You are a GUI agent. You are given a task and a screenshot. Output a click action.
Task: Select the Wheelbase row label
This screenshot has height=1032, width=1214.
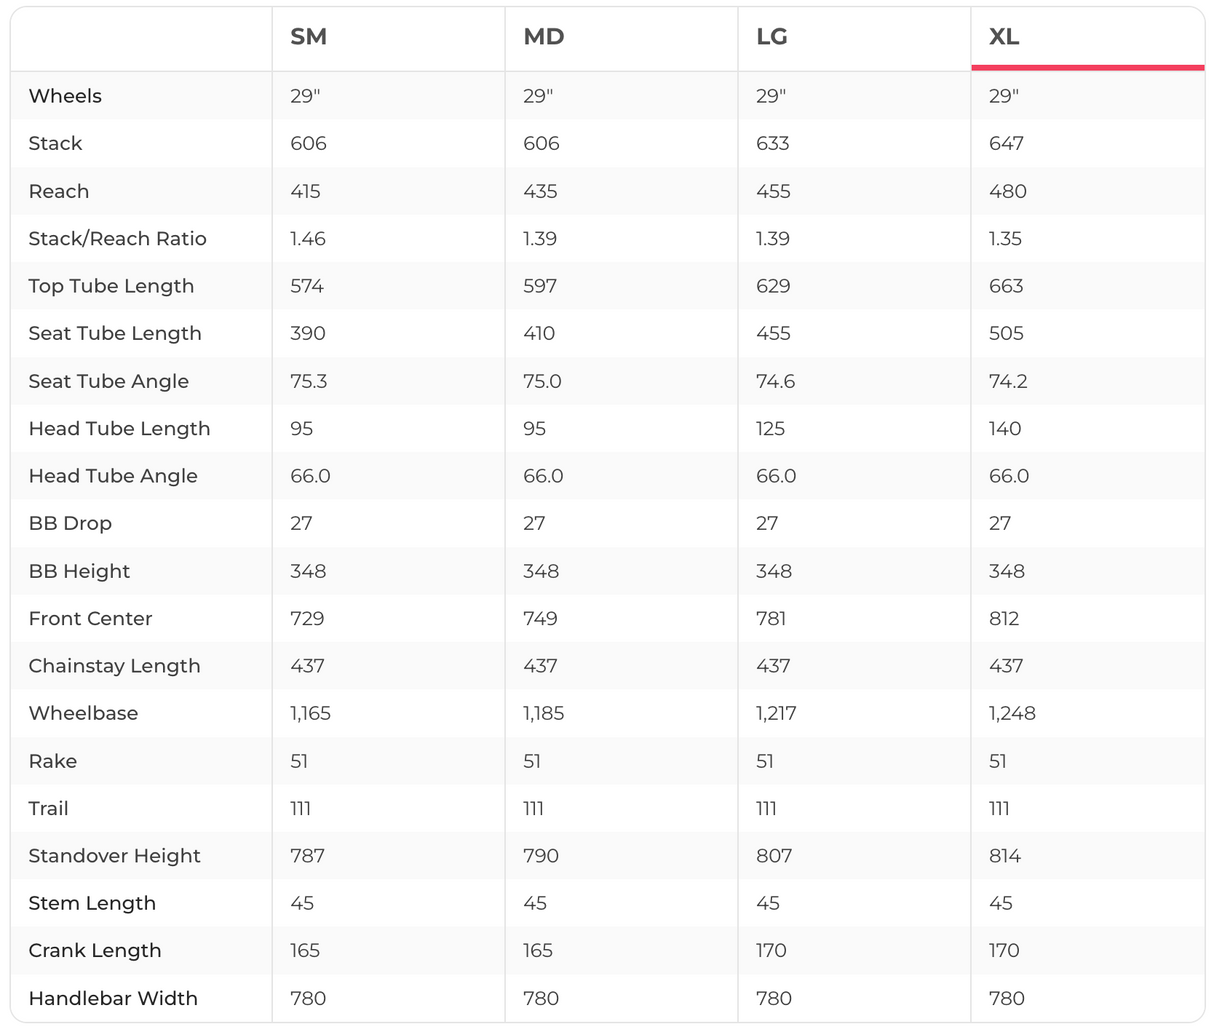pos(83,713)
